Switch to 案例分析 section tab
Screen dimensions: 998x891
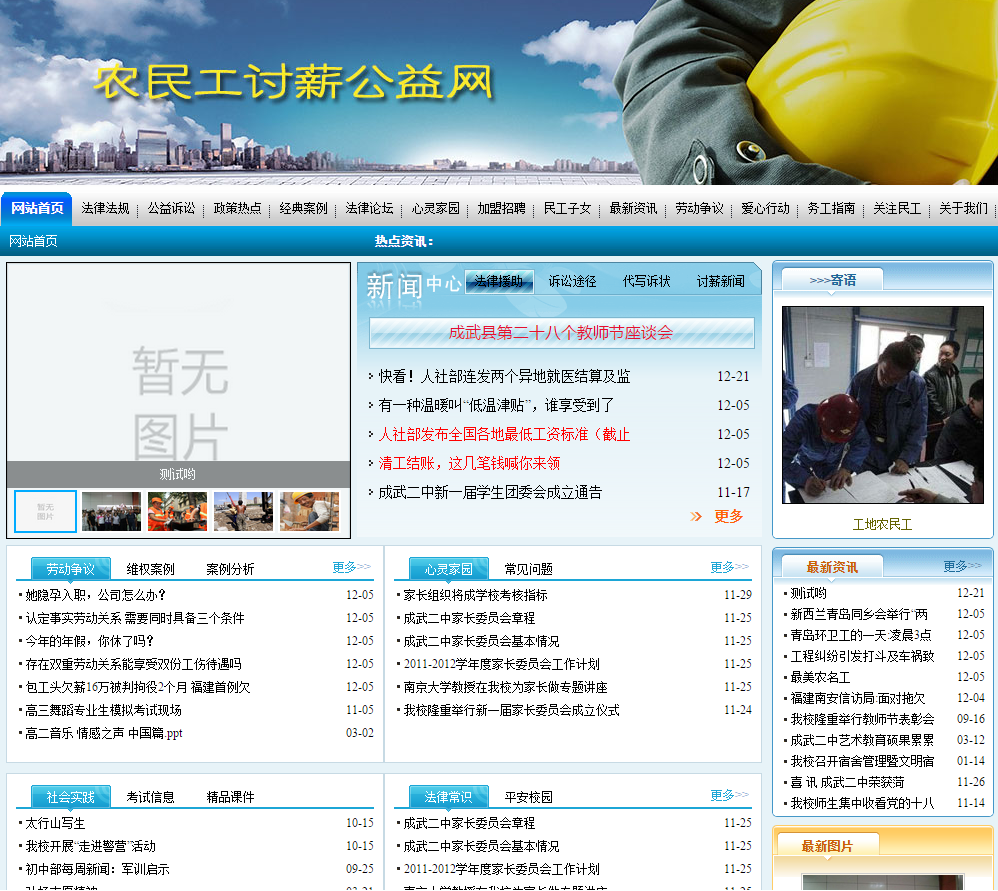(x=230, y=569)
